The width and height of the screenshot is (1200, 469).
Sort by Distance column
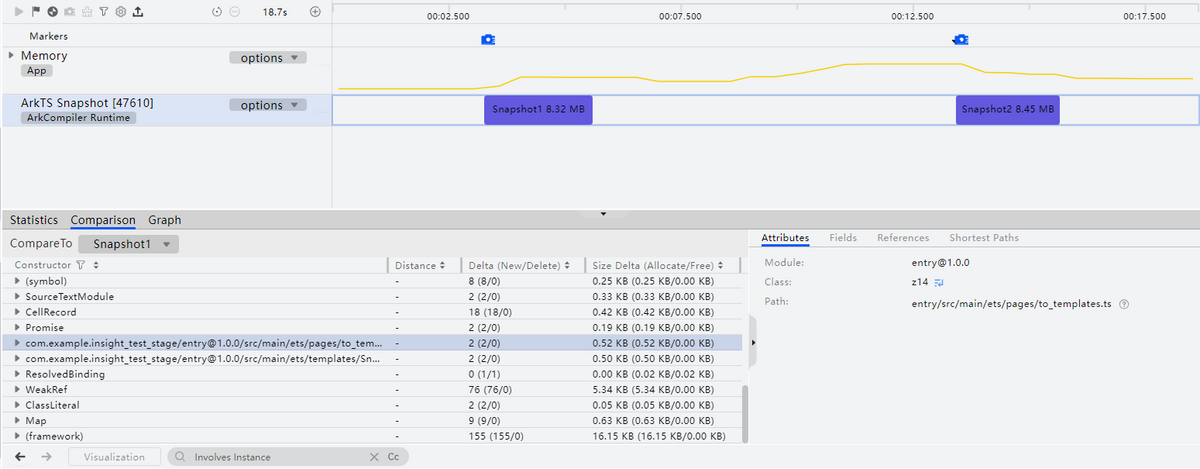(x=421, y=265)
